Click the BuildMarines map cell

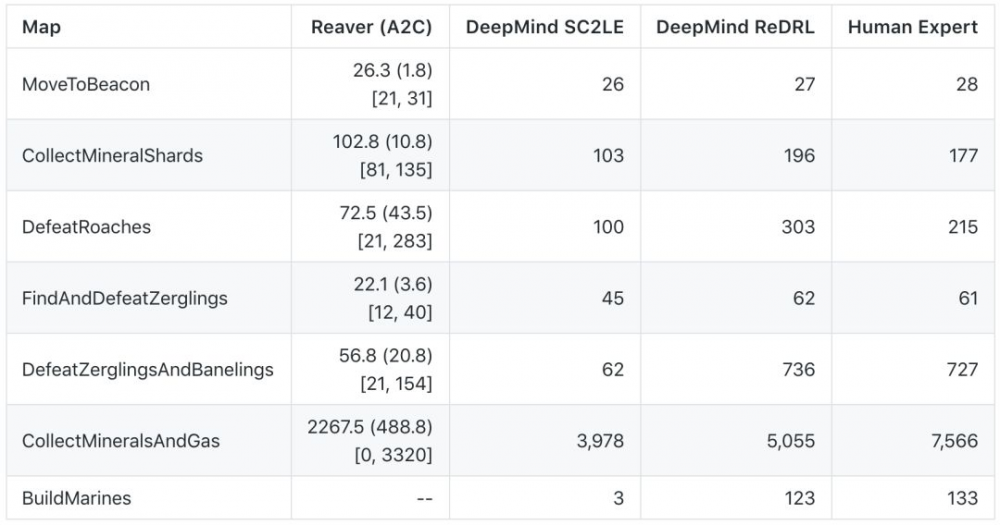(76, 498)
